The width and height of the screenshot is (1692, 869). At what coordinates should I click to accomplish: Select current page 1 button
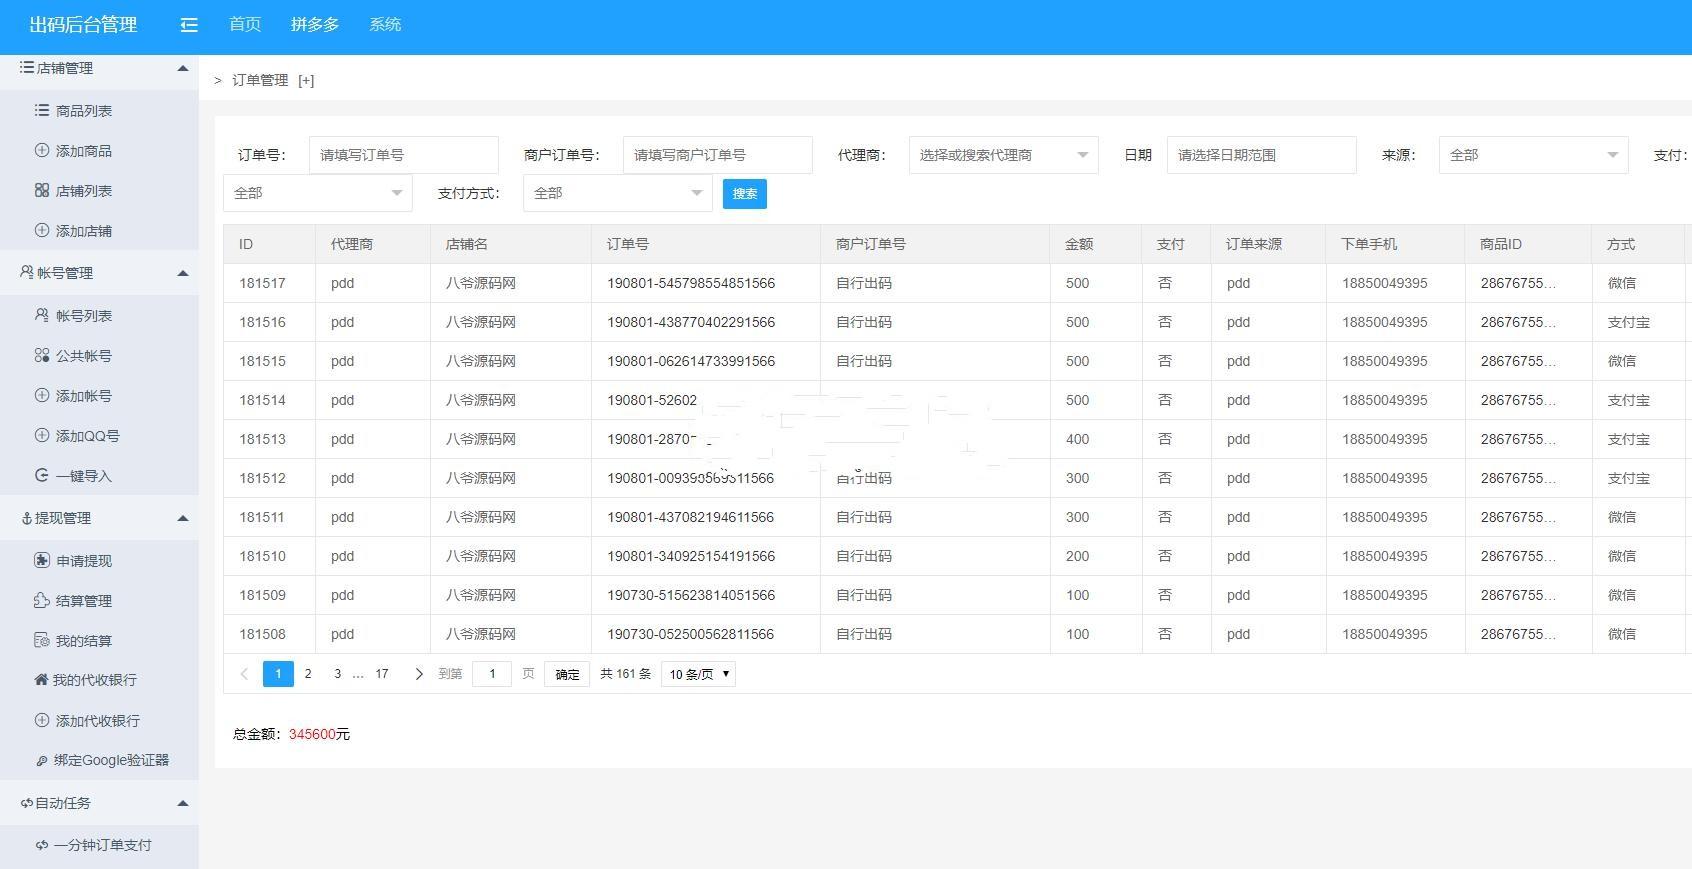click(x=278, y=674)
